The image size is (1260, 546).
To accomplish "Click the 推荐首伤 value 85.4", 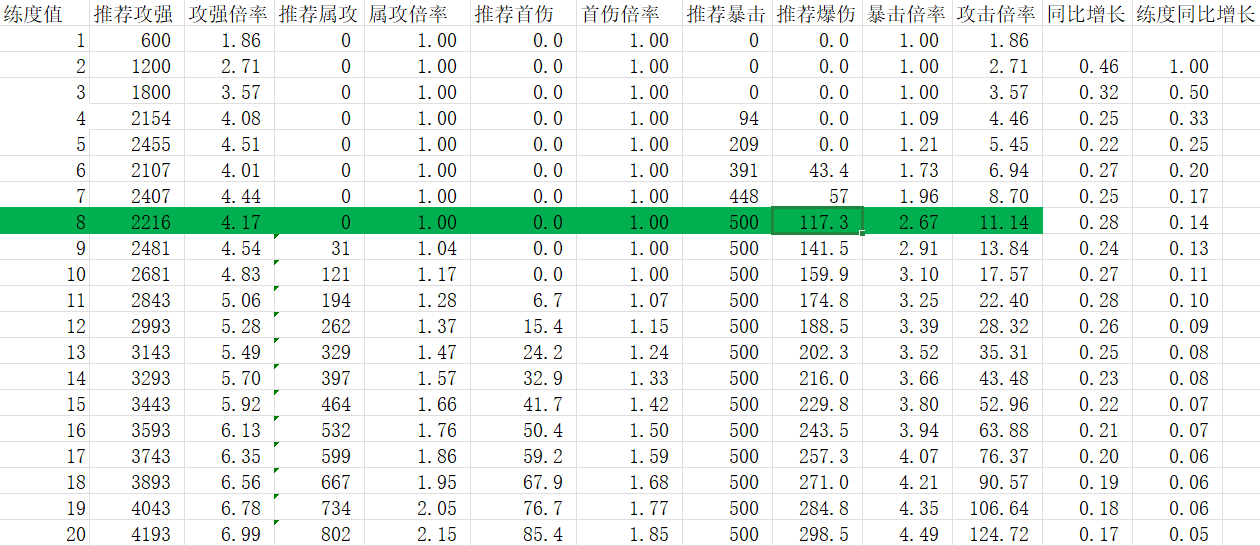I will click(x=523, y=534).
